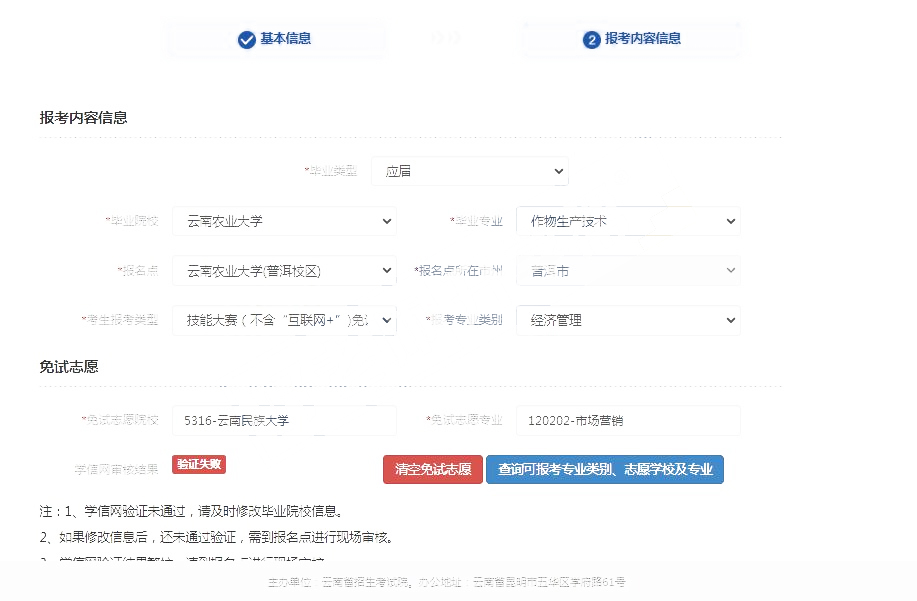Click the 免试志愿 section heading
This screenshot has width=917, height=601.
[x=69, y=367]
